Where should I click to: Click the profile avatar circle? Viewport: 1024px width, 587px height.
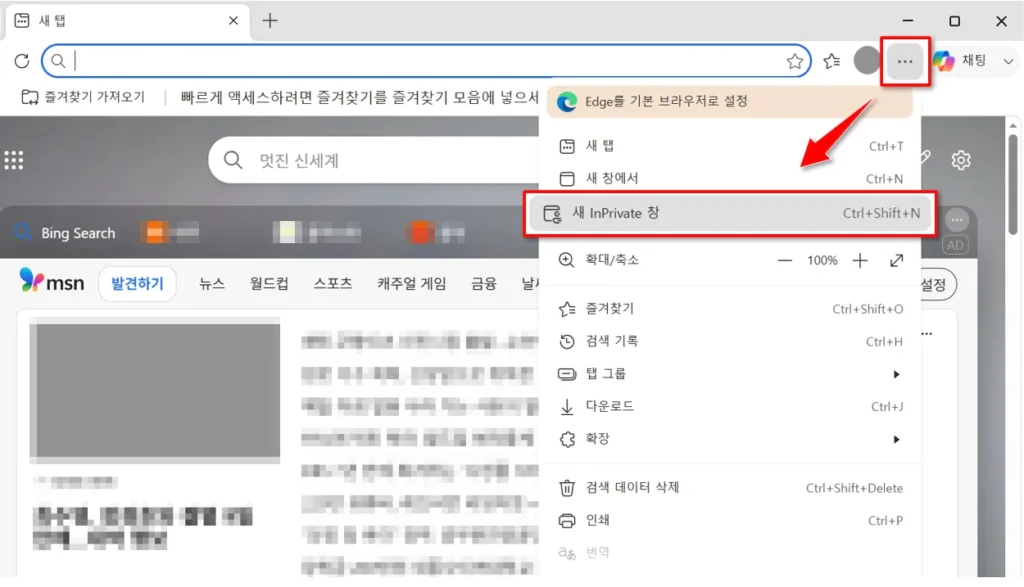click(867, 61)
